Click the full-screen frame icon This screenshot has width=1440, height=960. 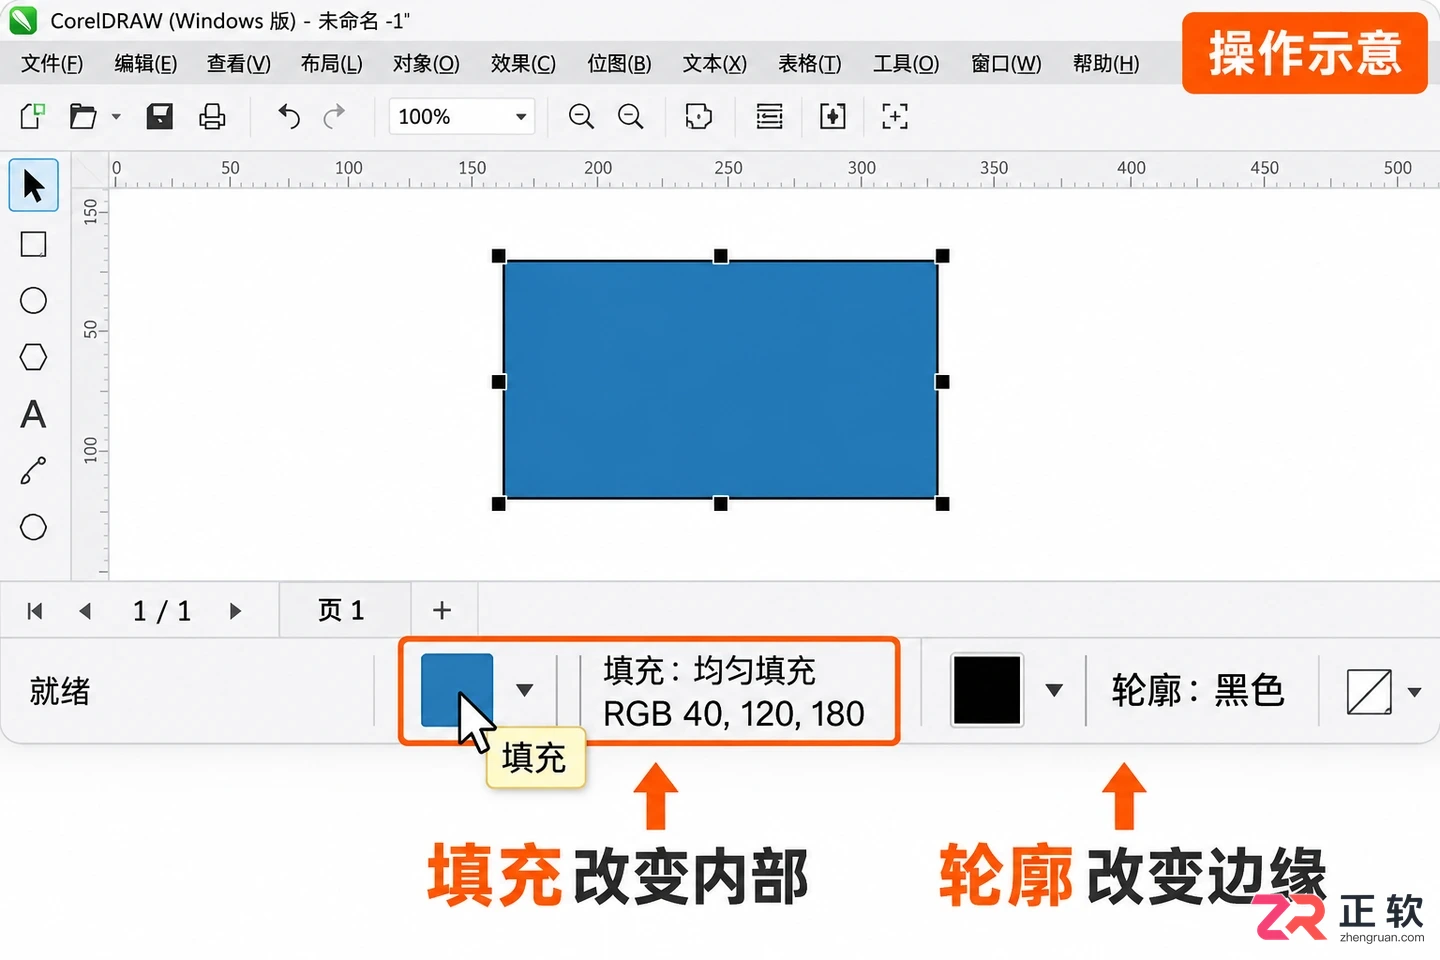click(x=895, y=117)
